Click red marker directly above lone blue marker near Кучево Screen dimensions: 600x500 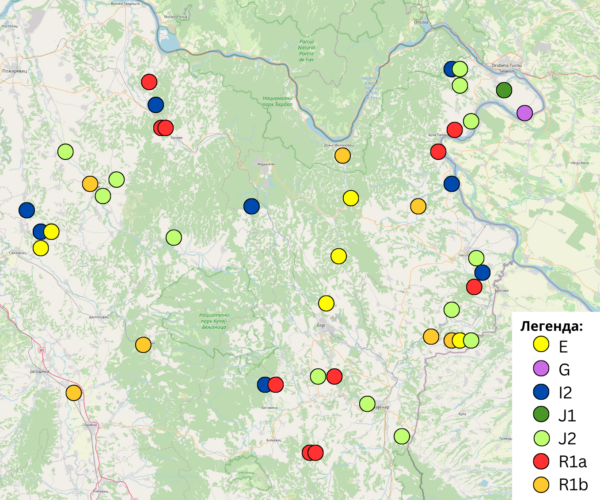(149, 81)
